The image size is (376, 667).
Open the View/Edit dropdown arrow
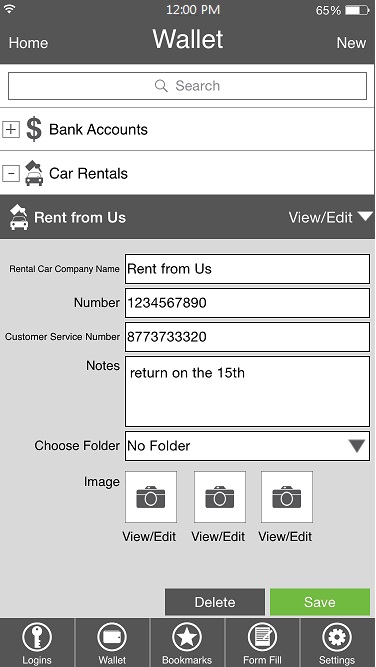365,217
